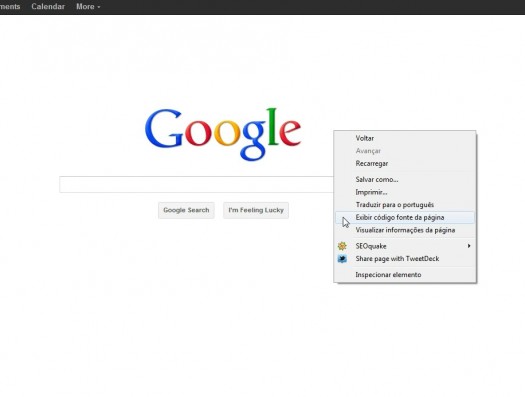Click the Google logo
525x397 pixels.
pos(223,134)
